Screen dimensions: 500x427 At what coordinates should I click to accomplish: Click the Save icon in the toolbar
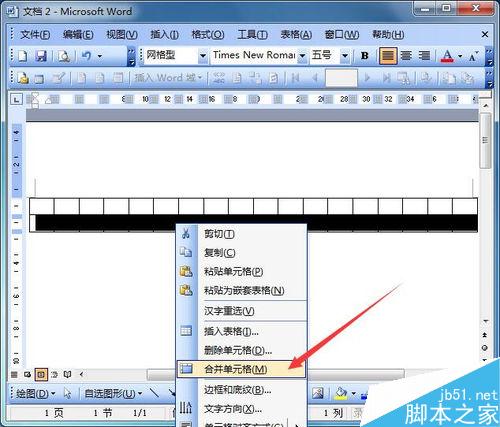pyautogui.click(x=41, y=56)
